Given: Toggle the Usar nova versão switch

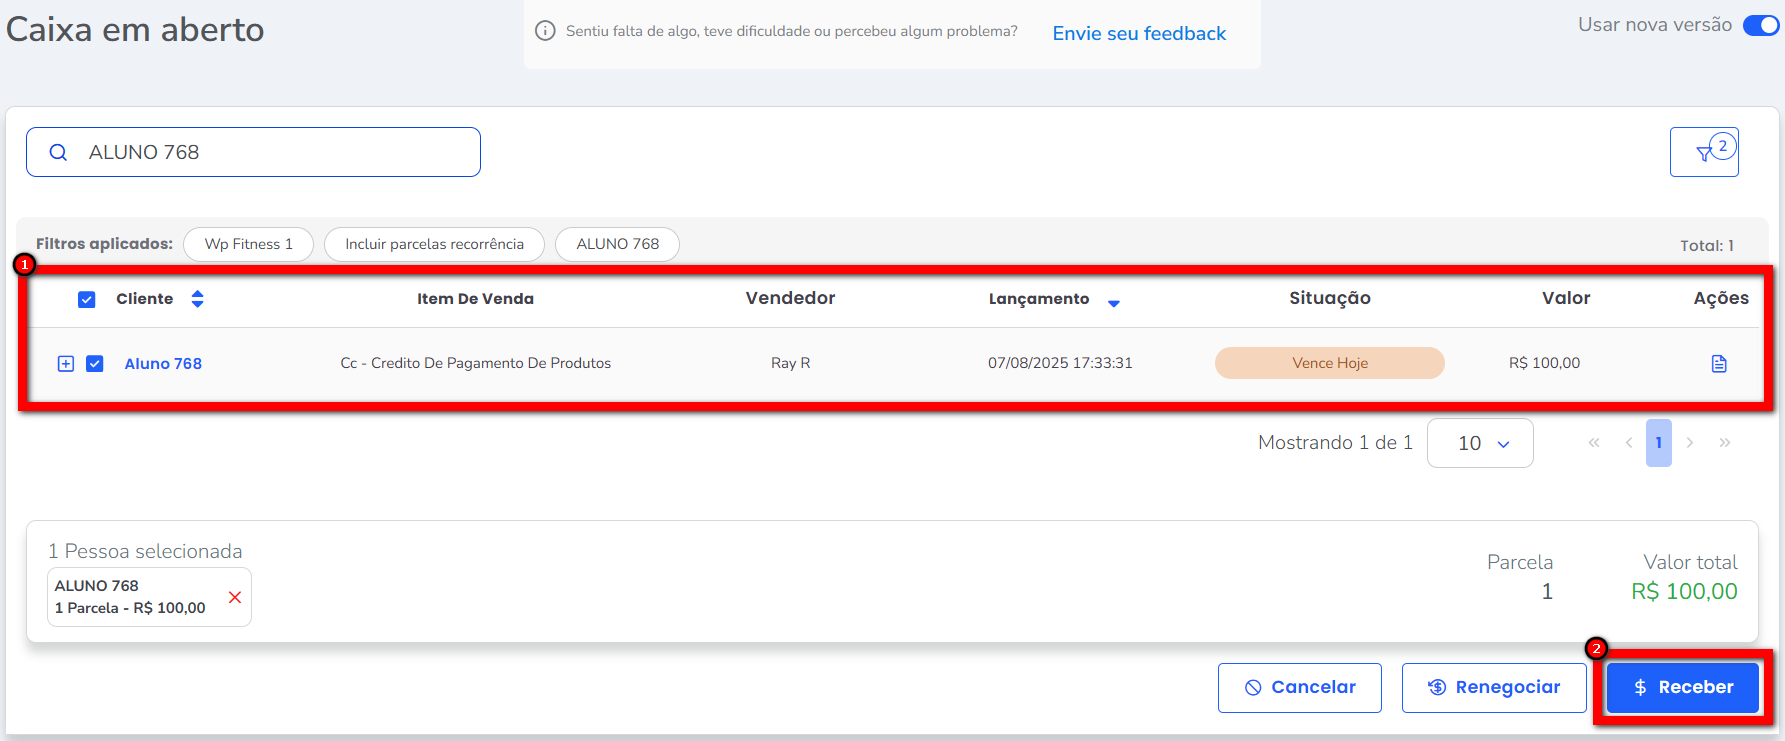Looking at the screenshot, I should coord(1760,26).
